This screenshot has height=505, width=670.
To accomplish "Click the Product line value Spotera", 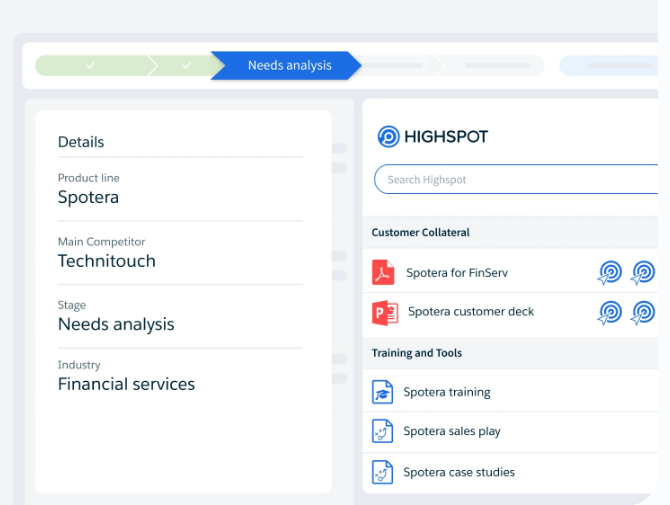I will [88, 197].
